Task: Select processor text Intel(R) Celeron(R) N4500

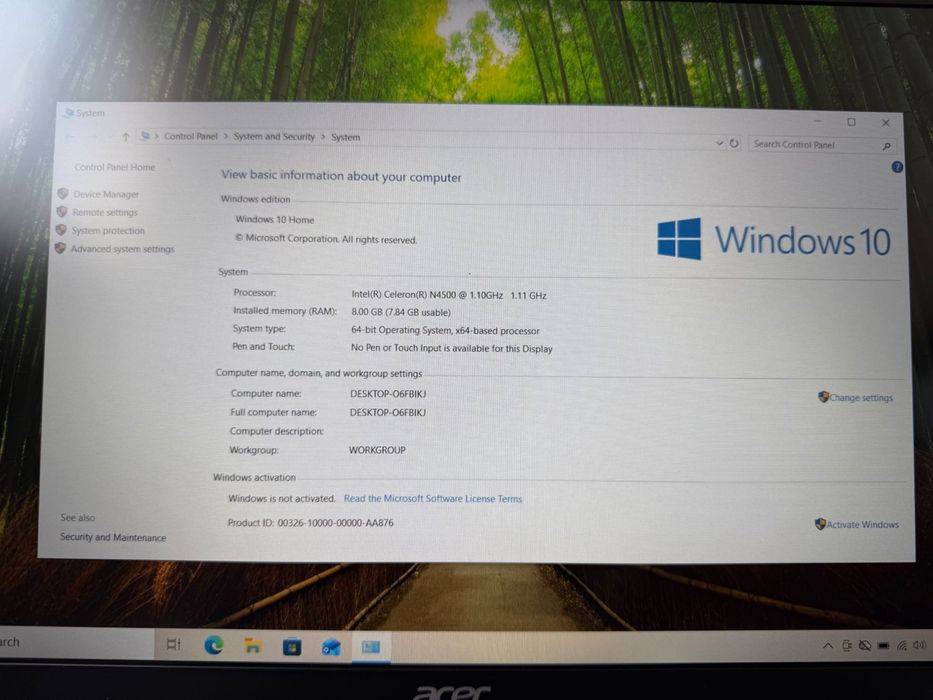Action: [x=403, y=295]
